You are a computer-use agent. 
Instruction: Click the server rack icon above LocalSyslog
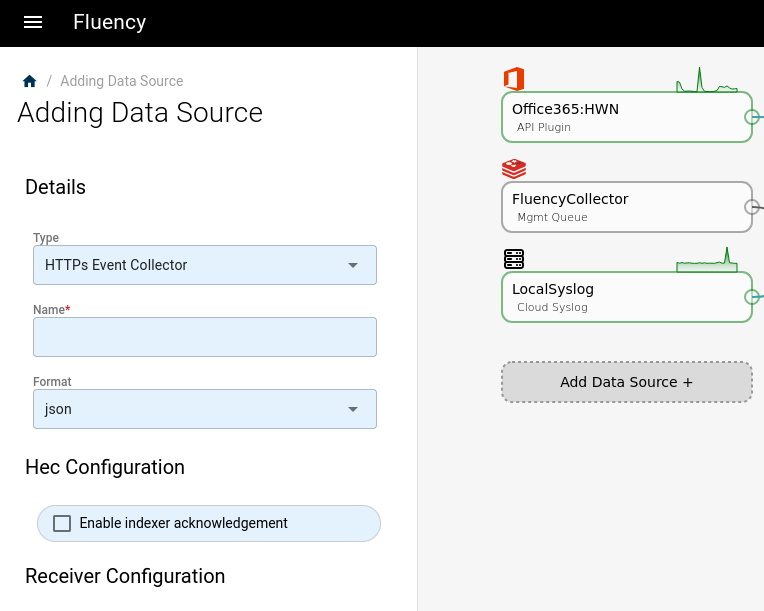click(x=514, y=259)
